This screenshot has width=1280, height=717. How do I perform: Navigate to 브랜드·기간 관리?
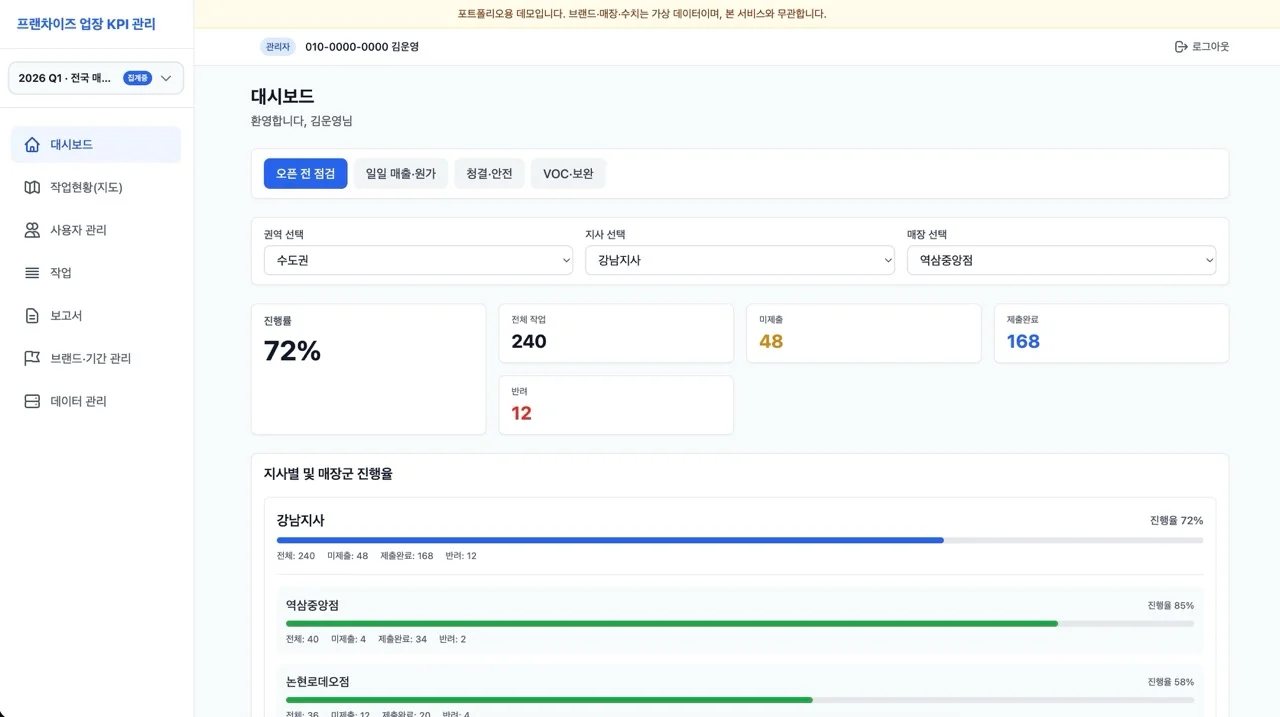(x=96, y=358)
